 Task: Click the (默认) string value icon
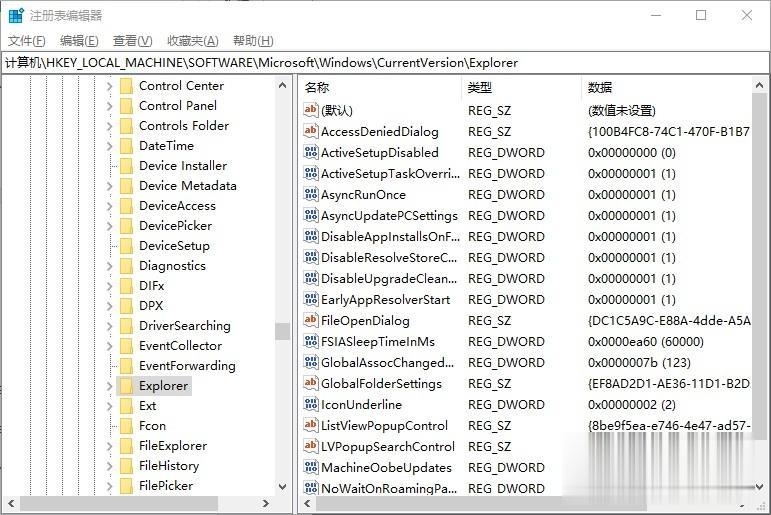pos(310,110)
